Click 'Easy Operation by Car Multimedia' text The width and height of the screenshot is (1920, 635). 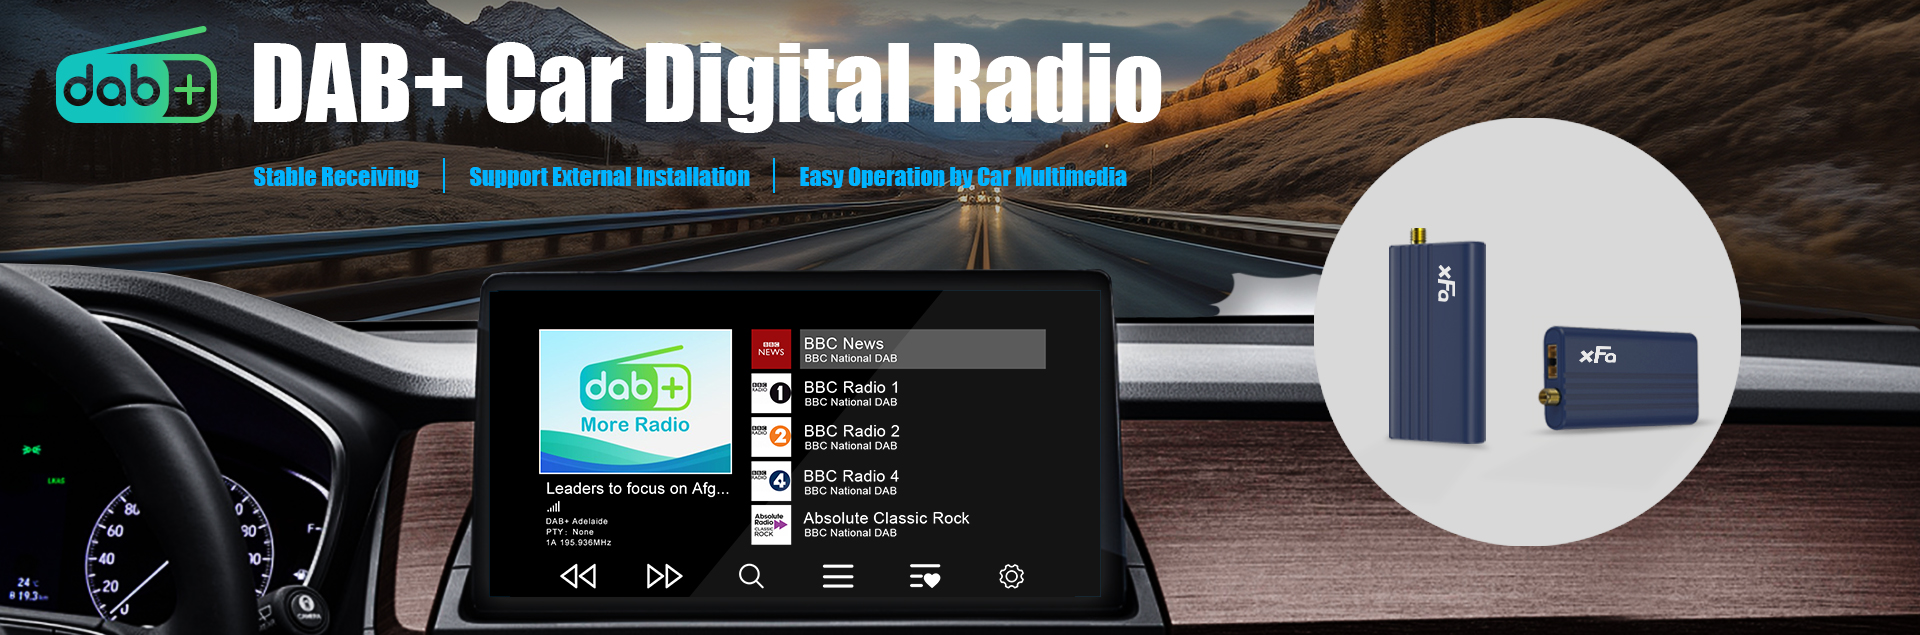(x=962, y=177)
